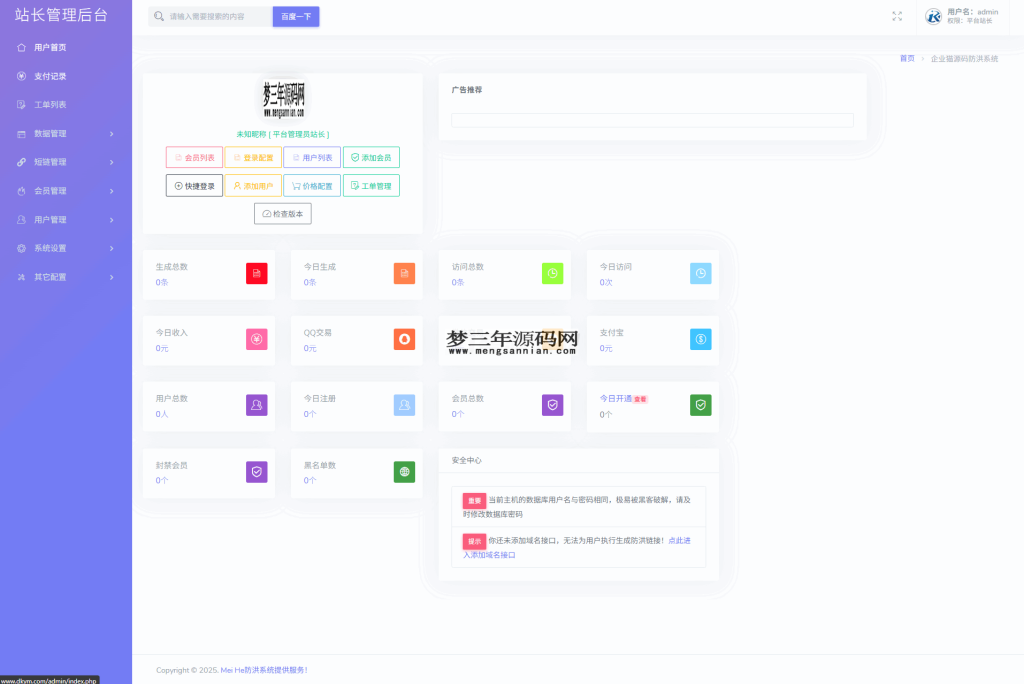The height and width of the screenshot is (684, 1024).
Task: Open 支付记录 in the sidebar
Action: 50,76
